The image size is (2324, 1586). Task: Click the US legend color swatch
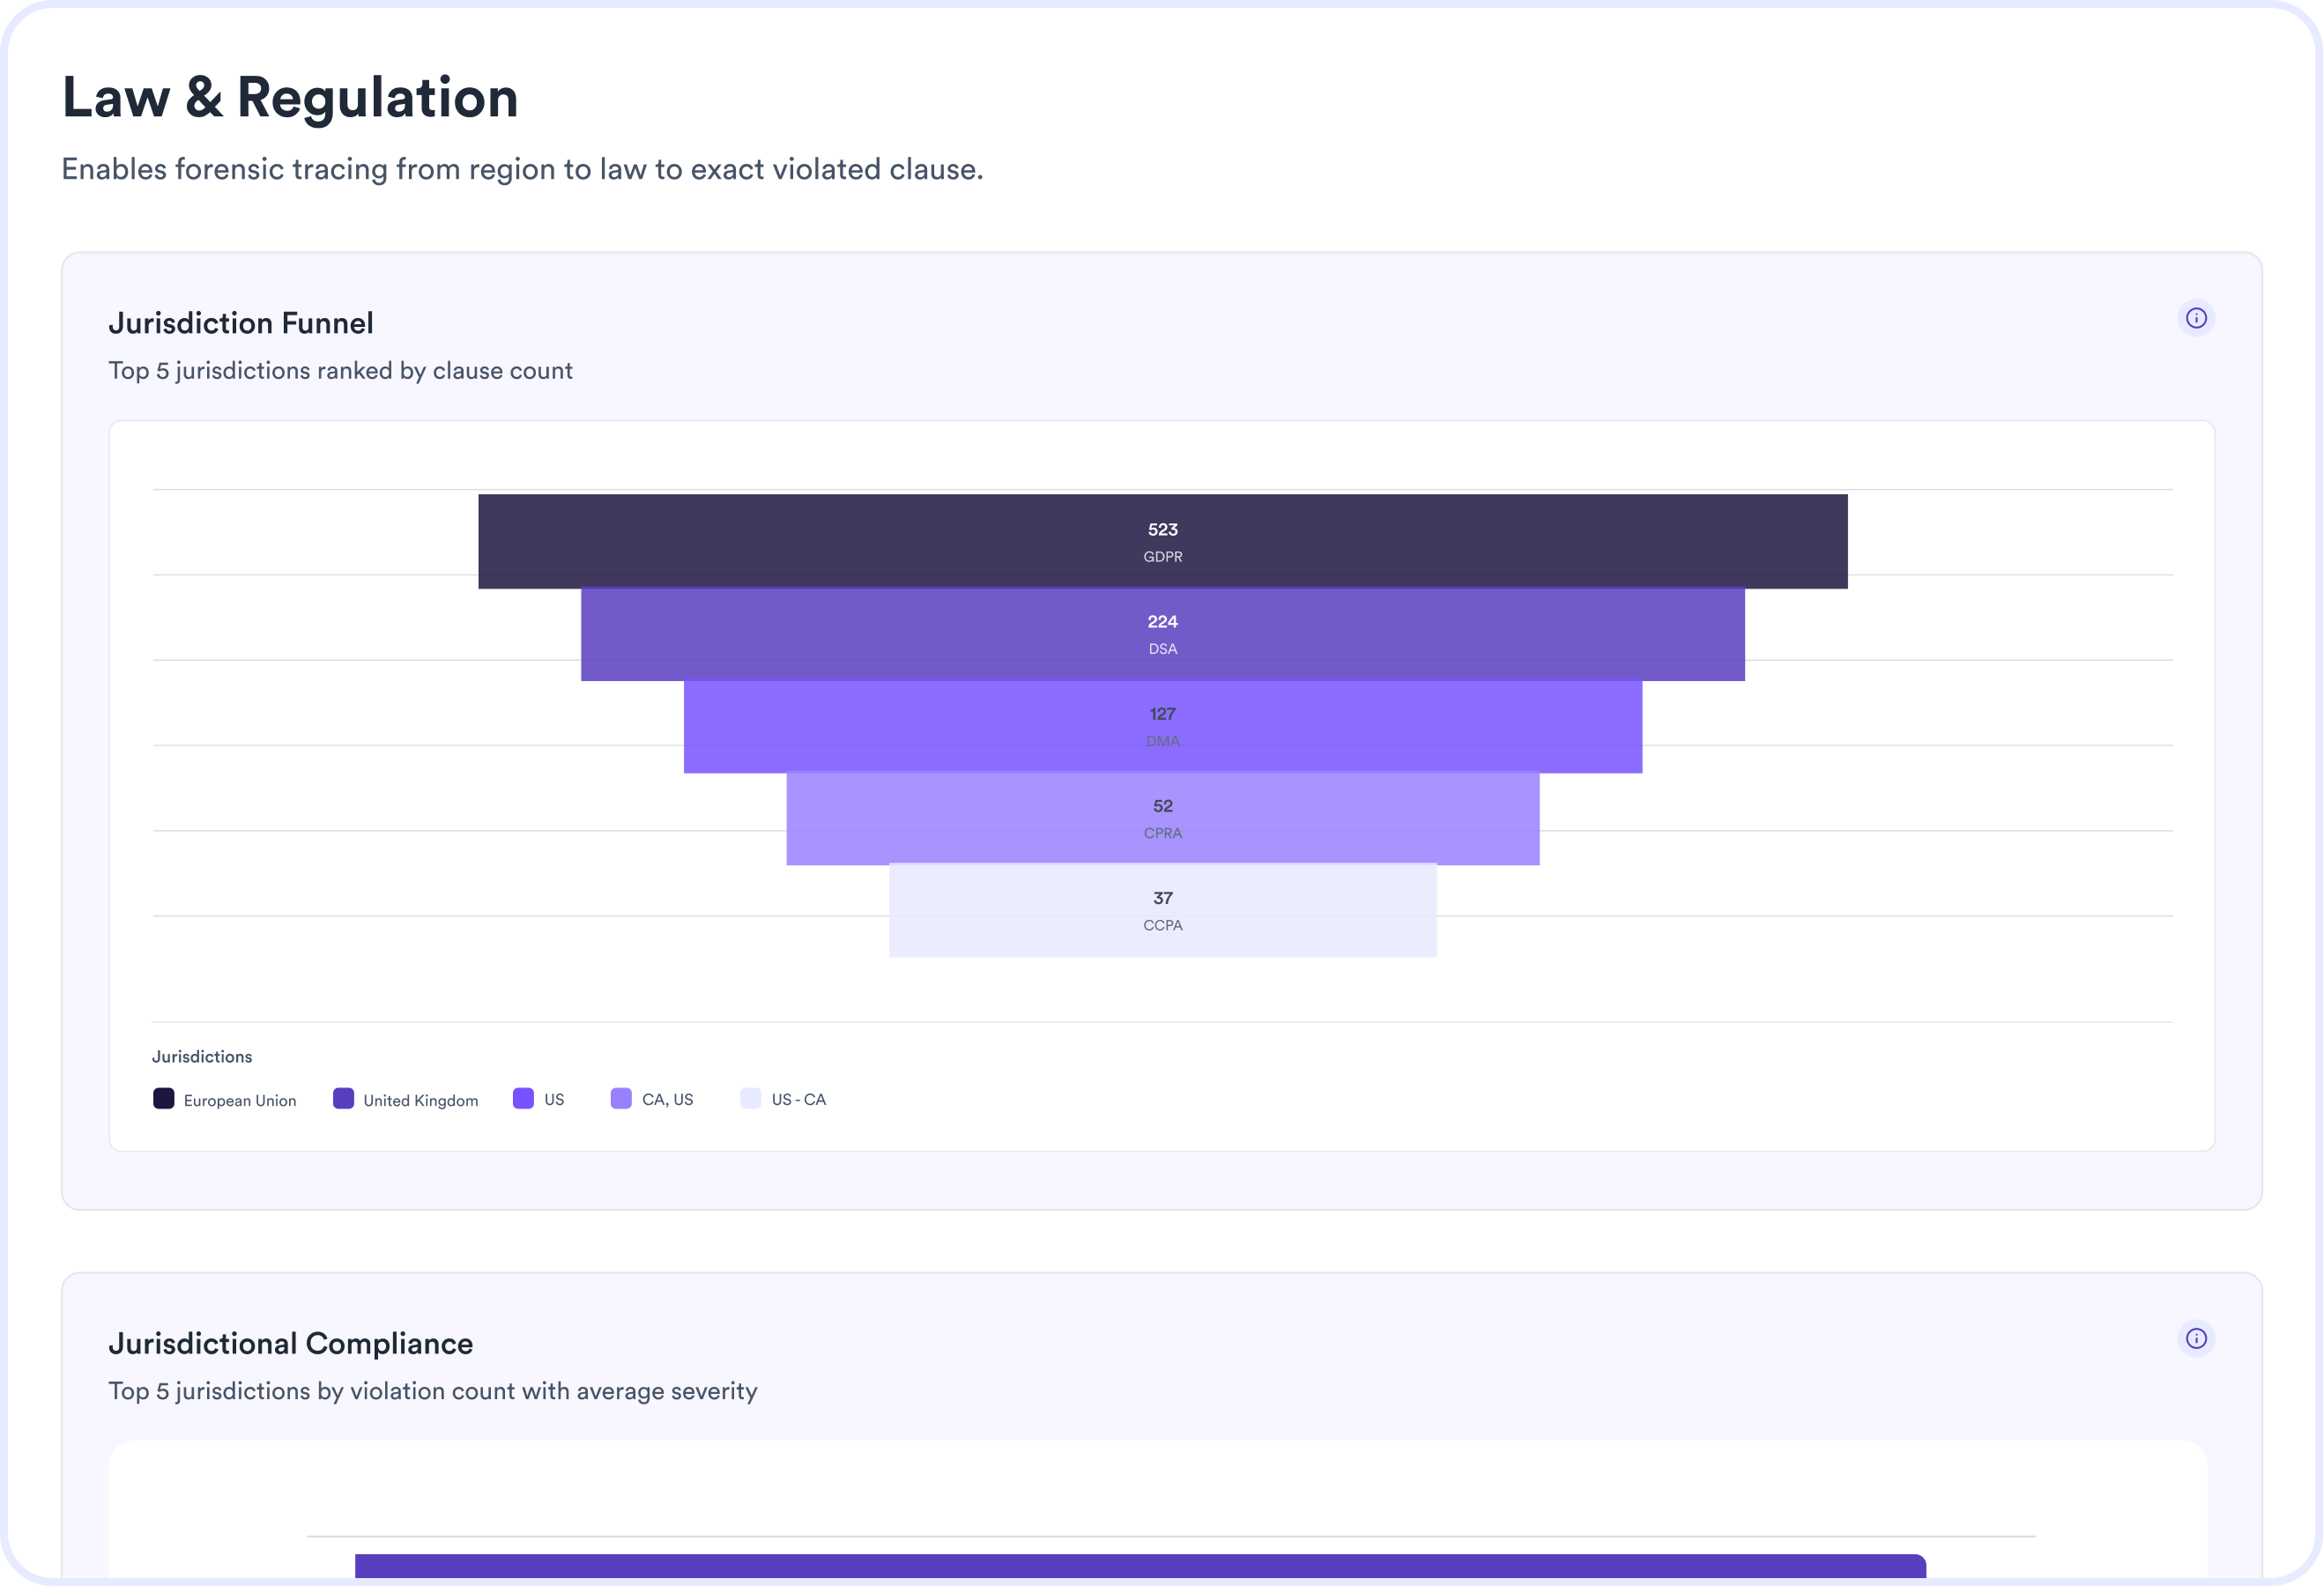523,1098
